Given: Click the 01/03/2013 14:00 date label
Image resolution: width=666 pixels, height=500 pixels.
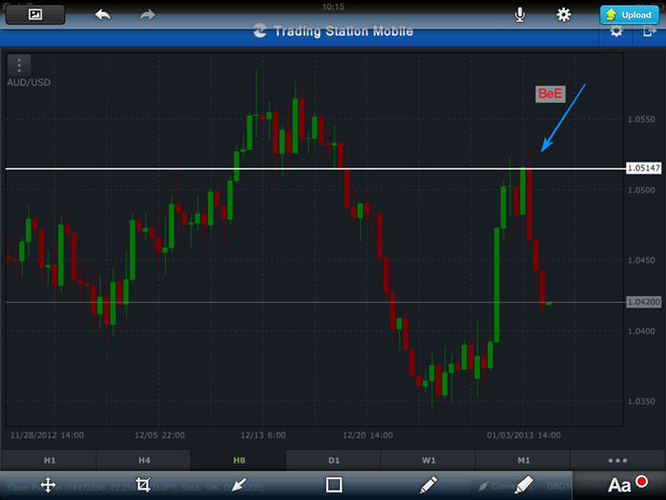Looking at the screenshot, I should click(x=523, y=435).
